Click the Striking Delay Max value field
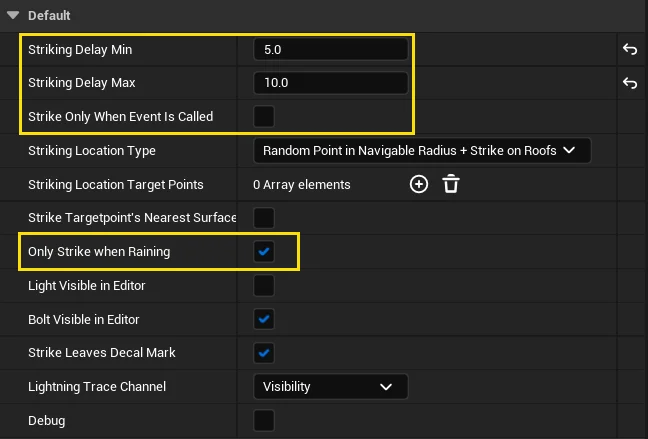The image size is (648, 439). pyautogui.click(x=330, y=83)
